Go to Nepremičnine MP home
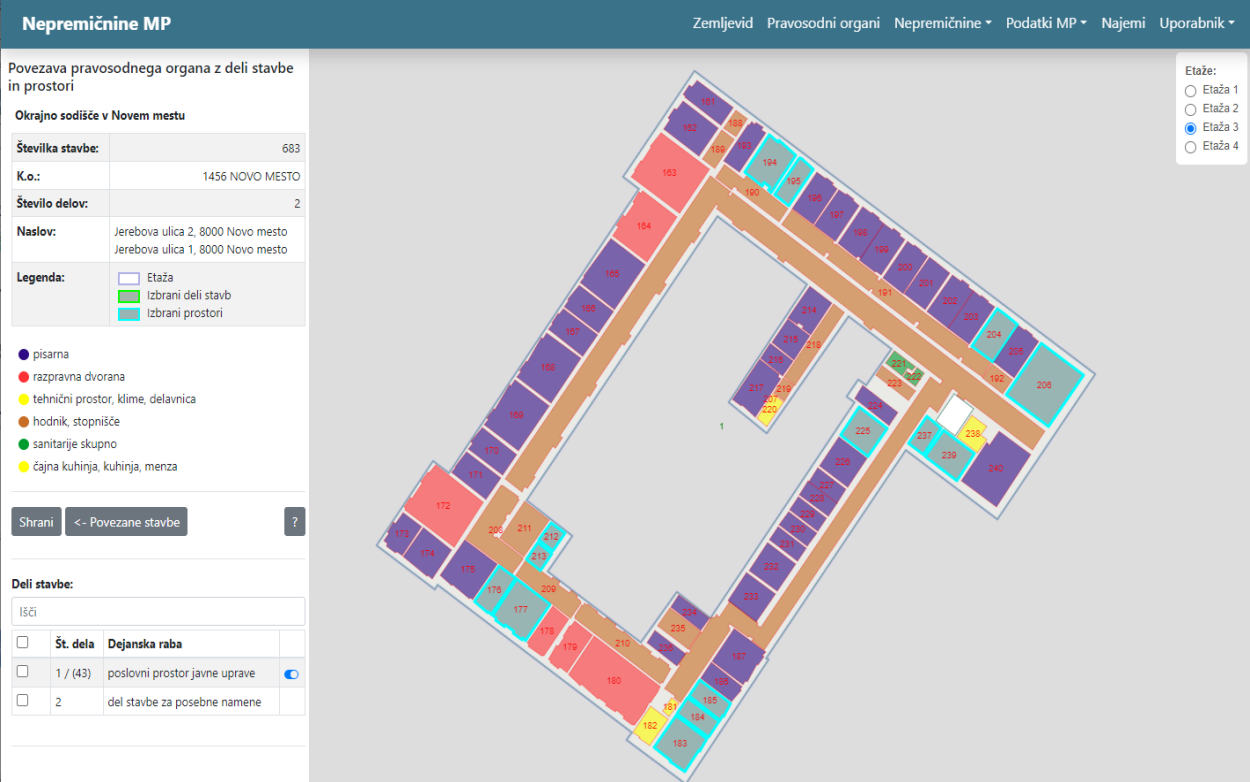Screen dimensions: 1250x782 pyautogui.click(x=96, y=23)
